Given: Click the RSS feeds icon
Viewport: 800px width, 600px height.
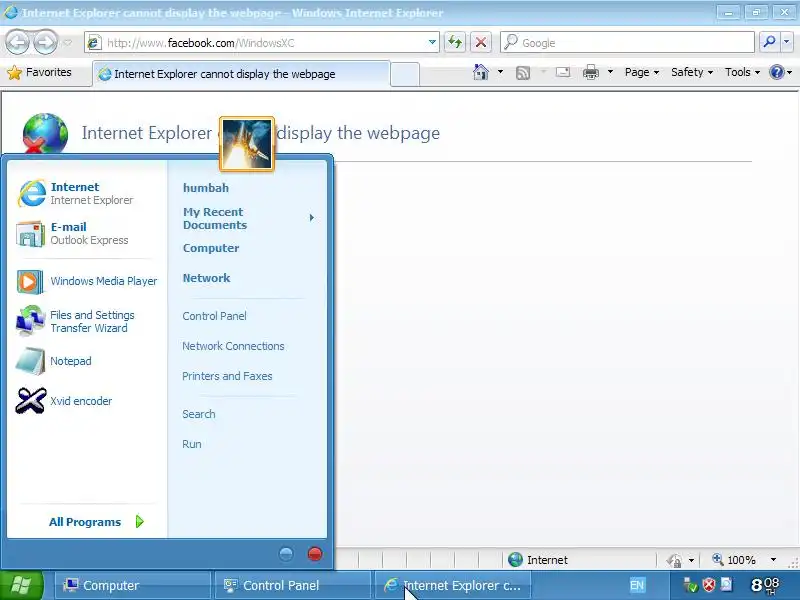Looking at the screenshot, I should [x=523, y=73].
